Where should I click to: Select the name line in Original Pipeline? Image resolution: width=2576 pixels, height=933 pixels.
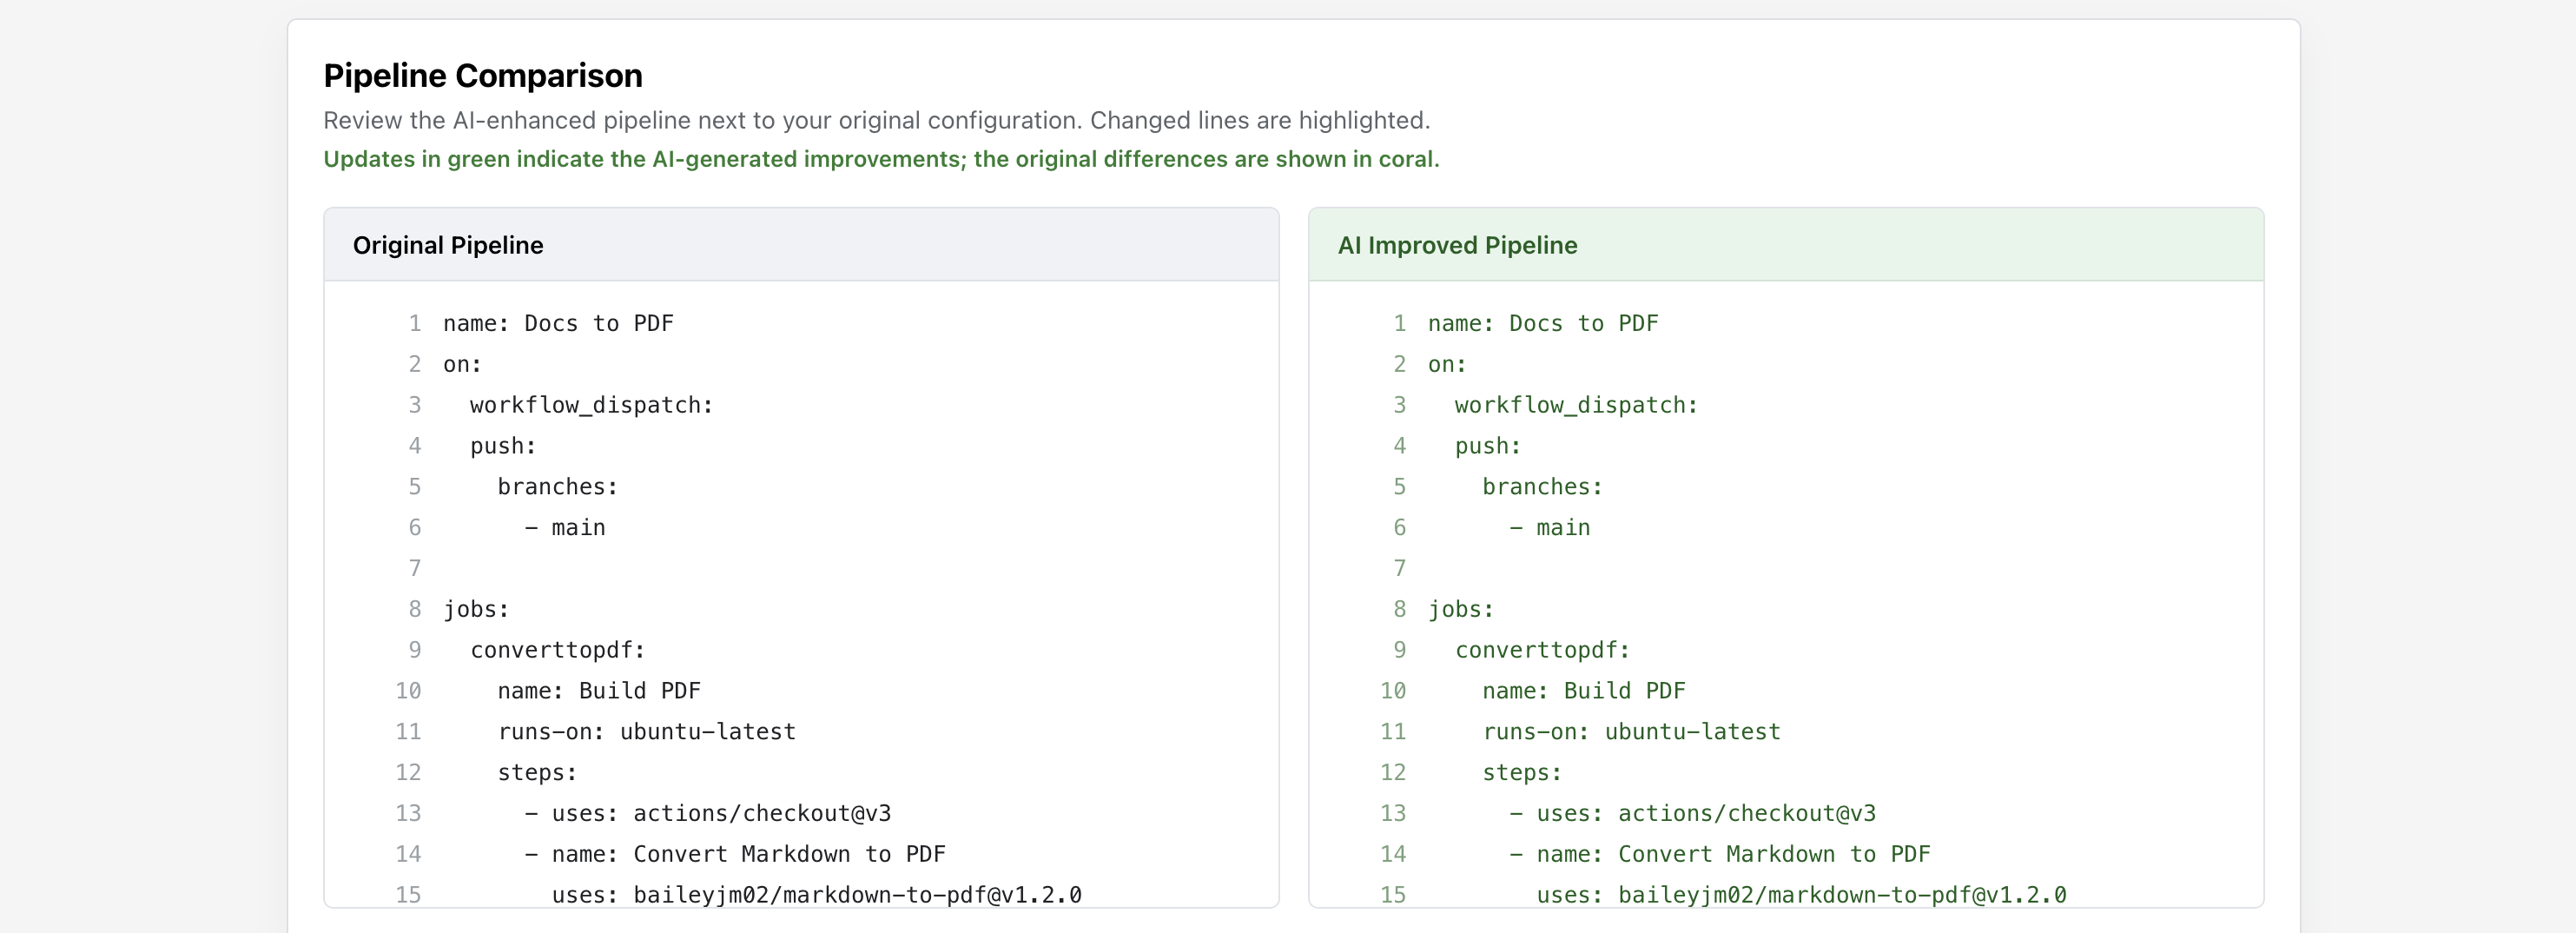[558, 323]
